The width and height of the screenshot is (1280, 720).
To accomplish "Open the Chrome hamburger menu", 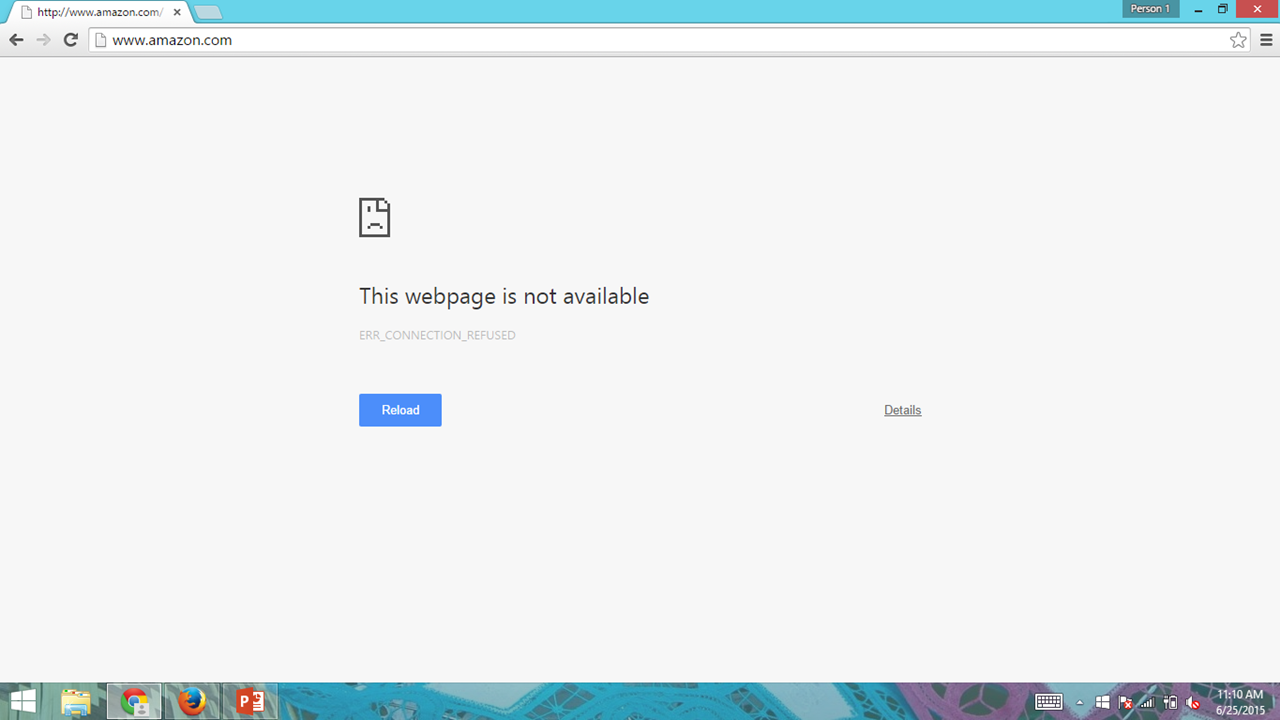I will [1266, 40].
